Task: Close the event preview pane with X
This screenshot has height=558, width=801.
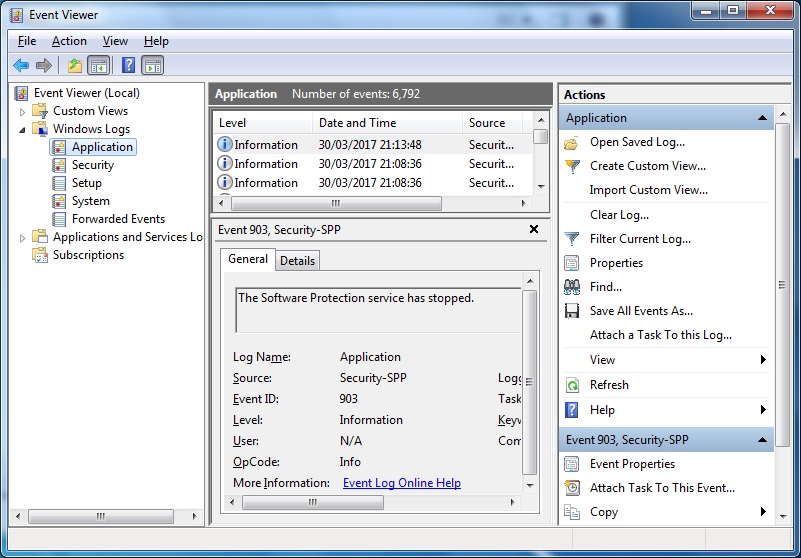Action: point(534,229)
